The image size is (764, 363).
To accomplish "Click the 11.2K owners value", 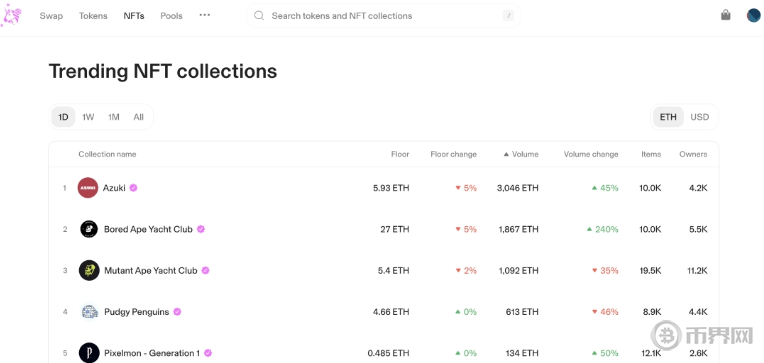I will pos(696,270).
